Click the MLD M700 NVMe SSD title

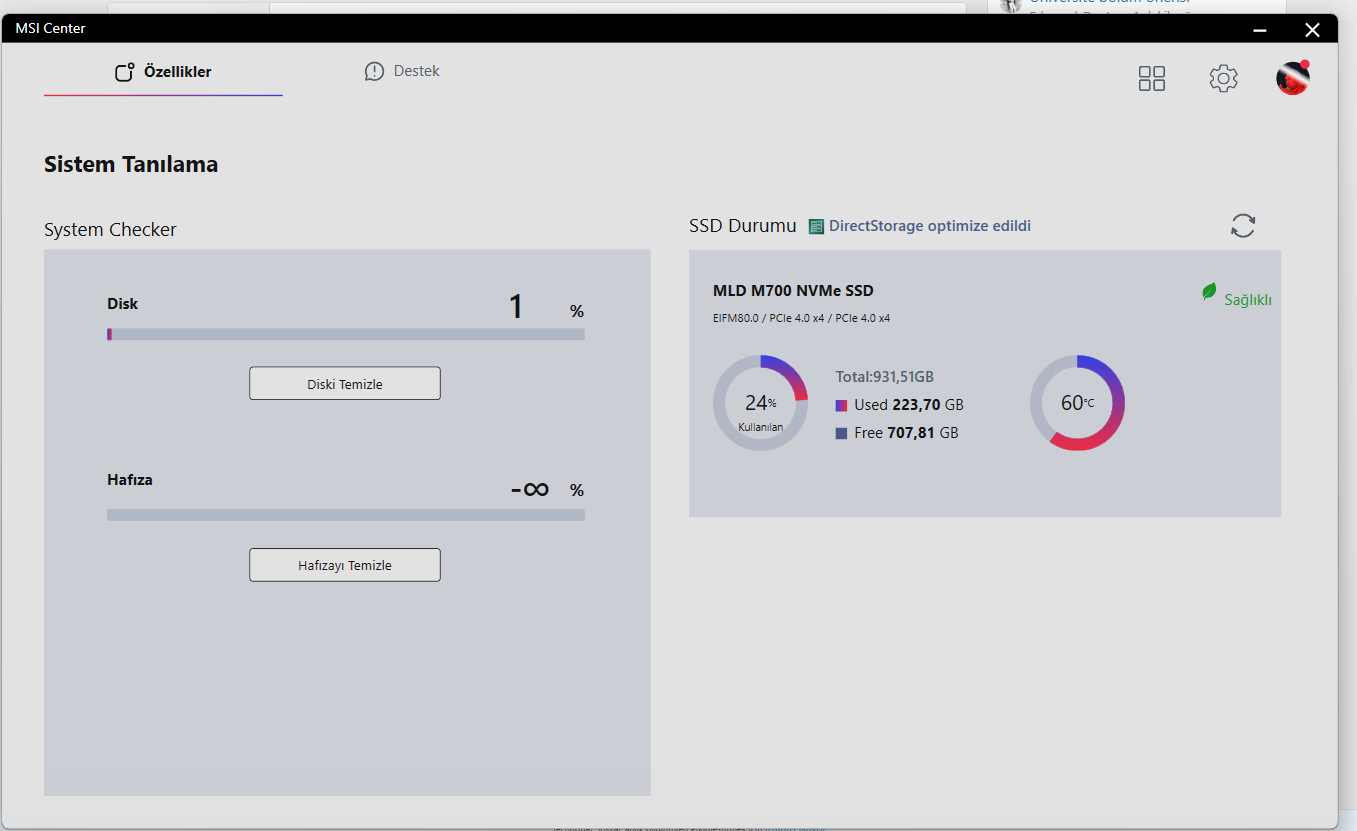point(793,291)
